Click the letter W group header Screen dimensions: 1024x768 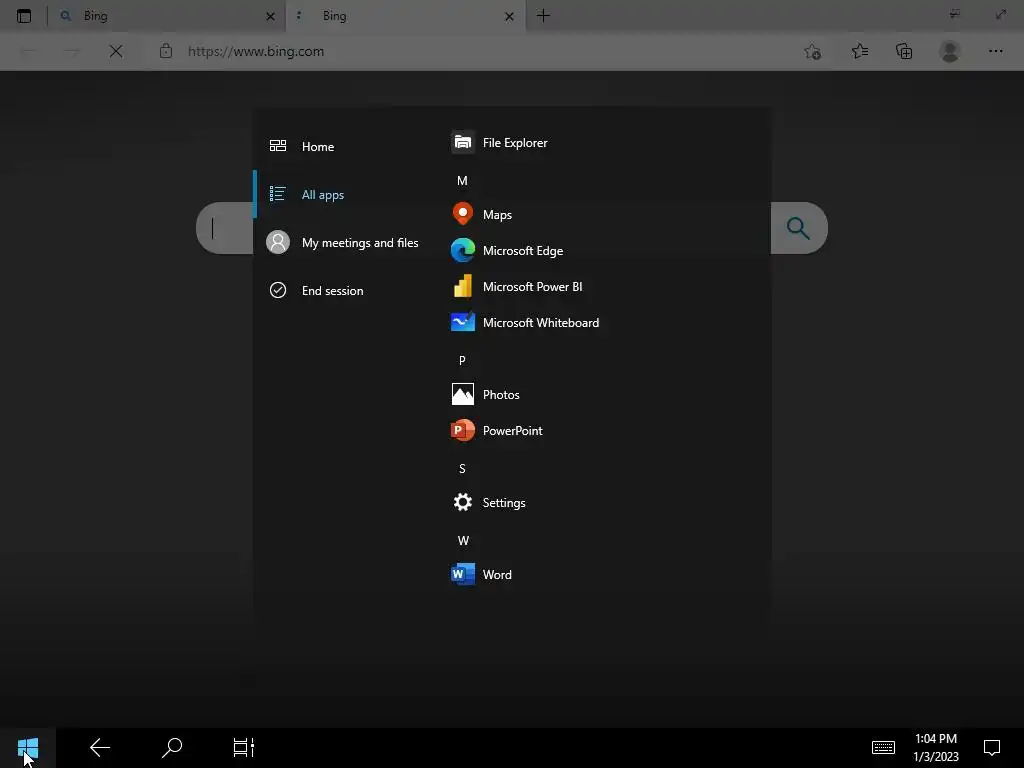[463, 540]
